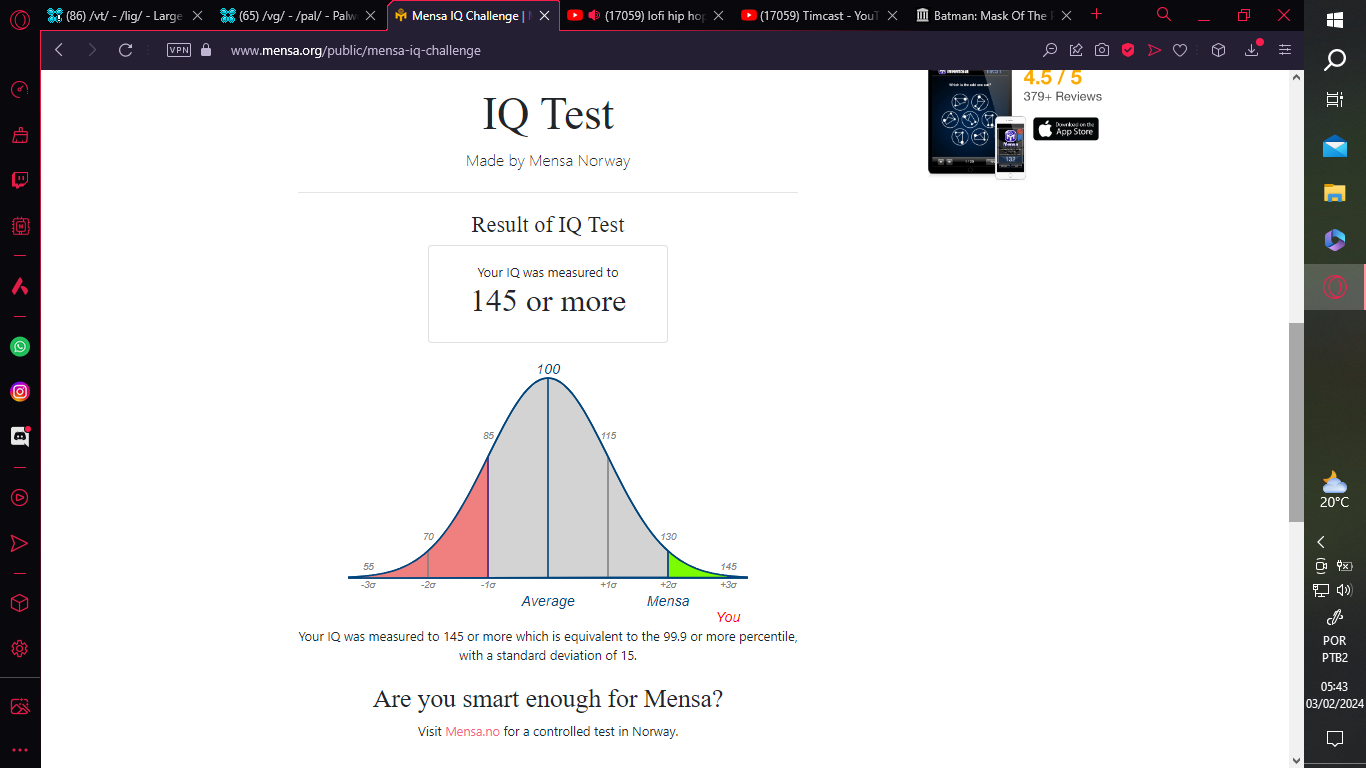Open Settings gear in the sidebar

[19, 649]
